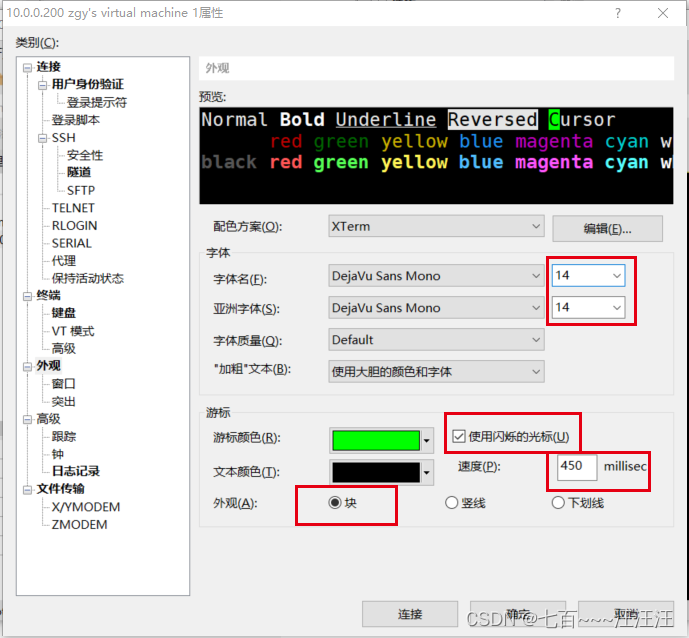Select RLOGIN in the category tree

click(x=74, y=225)
